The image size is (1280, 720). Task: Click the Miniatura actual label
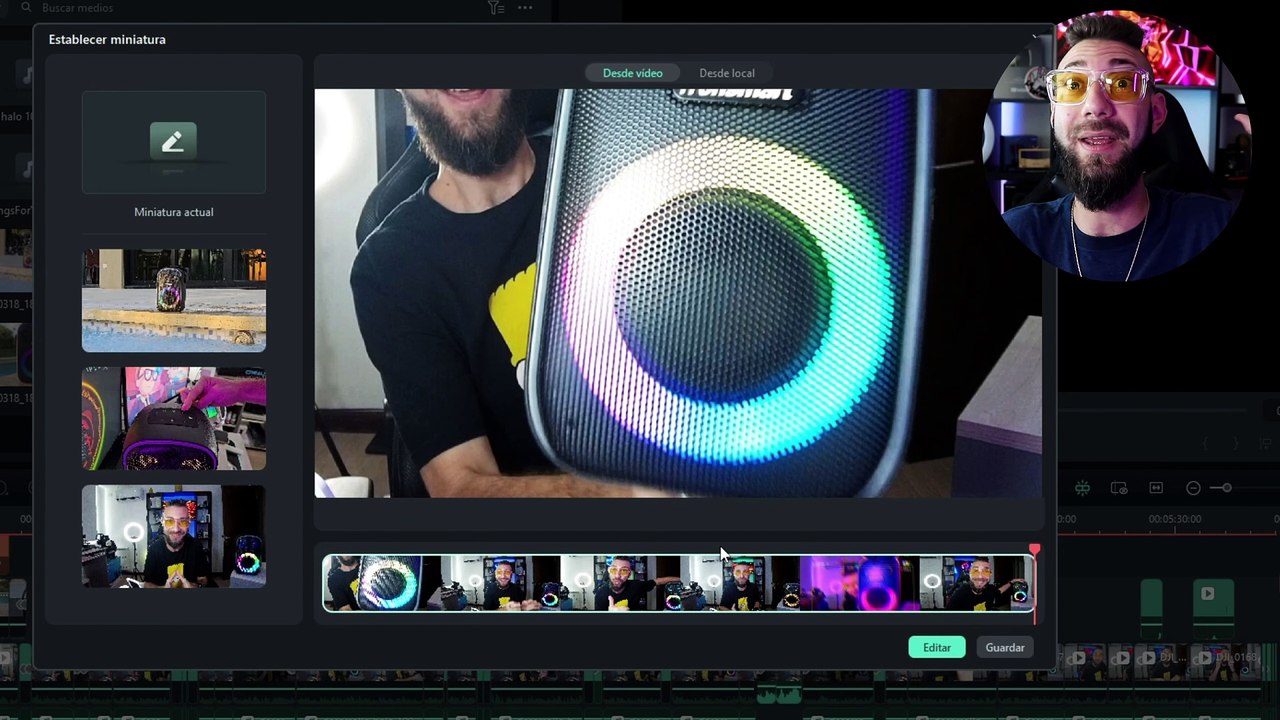point(174,212)
